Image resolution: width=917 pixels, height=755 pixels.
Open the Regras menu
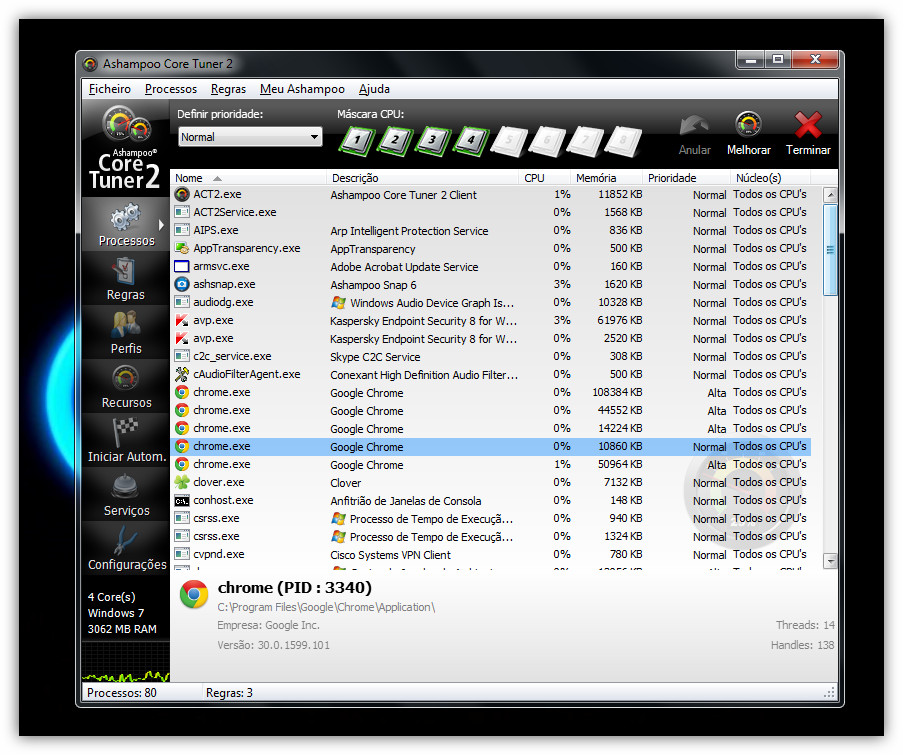[x=228, y=89]
